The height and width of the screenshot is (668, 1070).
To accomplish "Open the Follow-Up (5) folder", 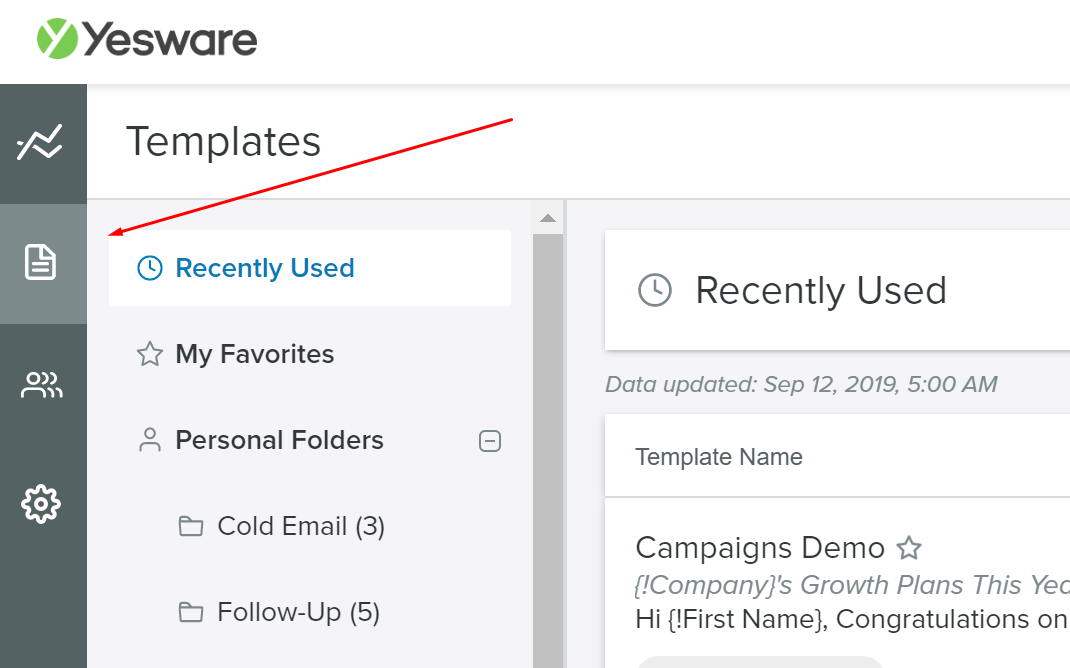I will coord(299,612).
